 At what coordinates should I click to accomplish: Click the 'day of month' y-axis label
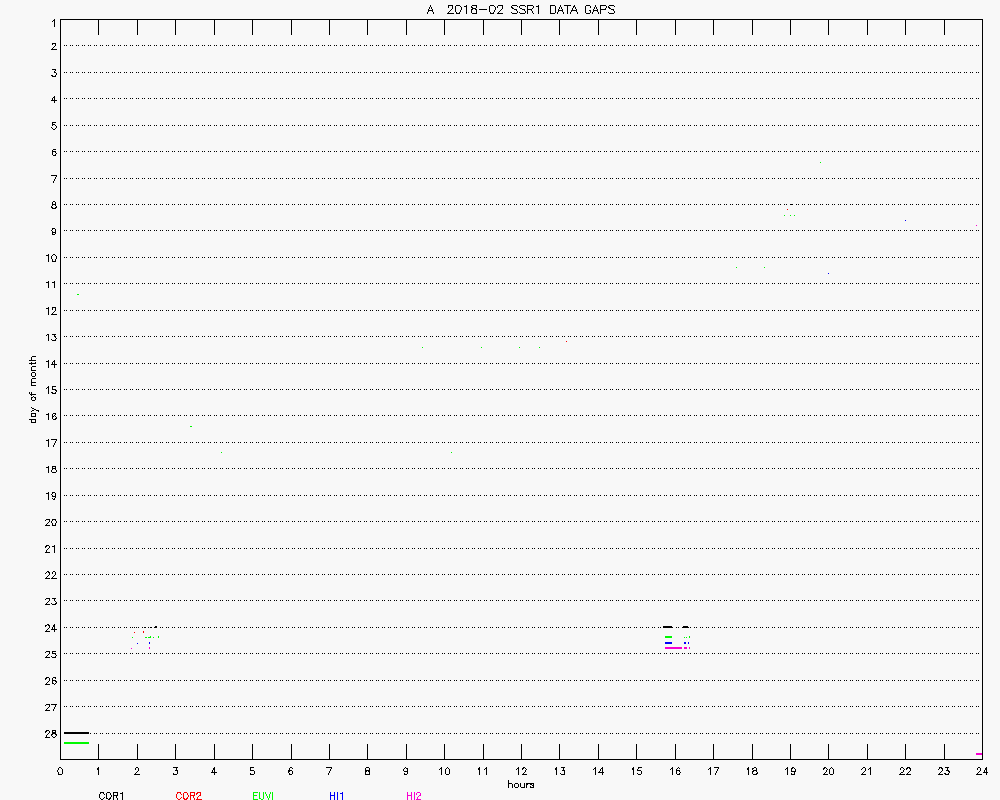tap(33, 389)
